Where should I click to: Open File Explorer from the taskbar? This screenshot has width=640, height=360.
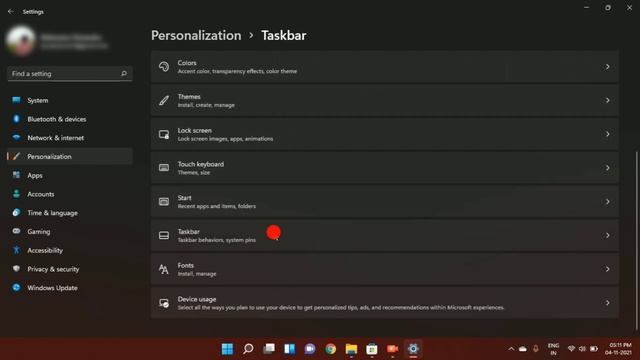click(x=351, y=349)
